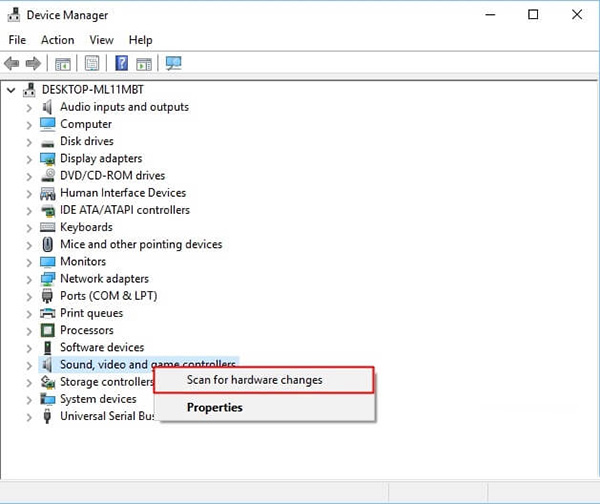Click the Network adapters device icon

[x=47, y=279]
